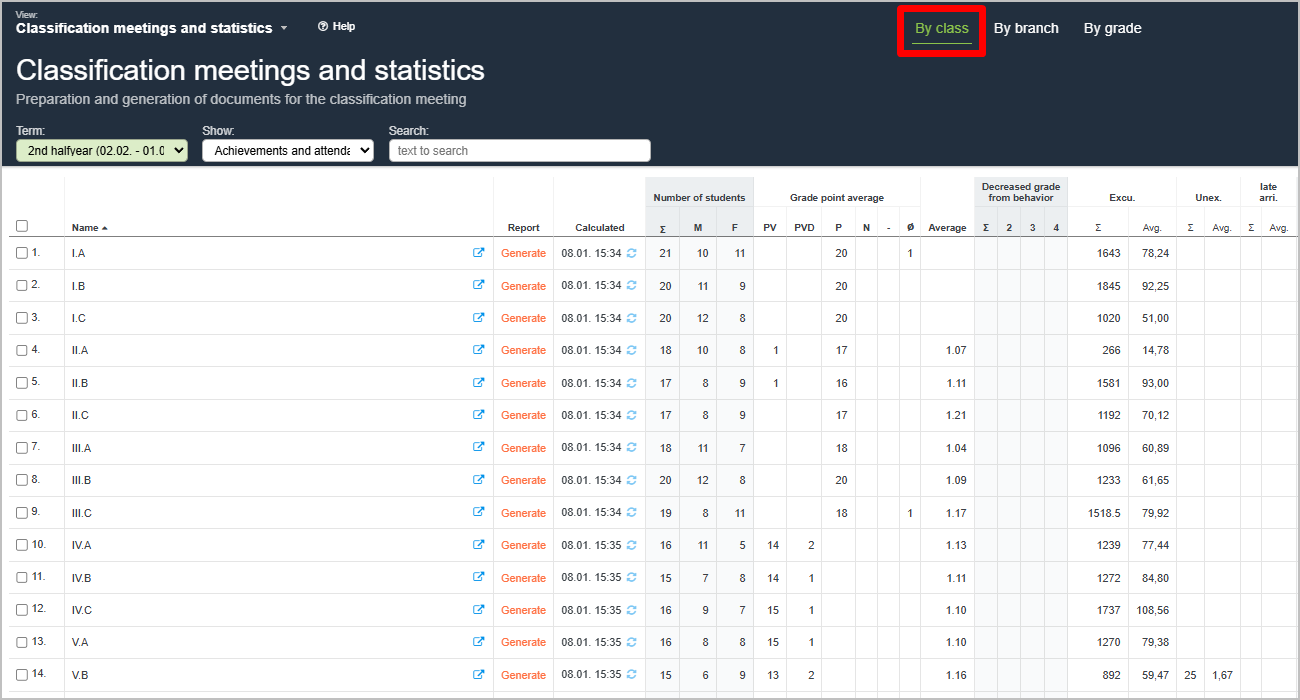The height and width of the screenshot is (700, 1300).
Task: Click the external link icon for V.B
Action: (479, 674)
